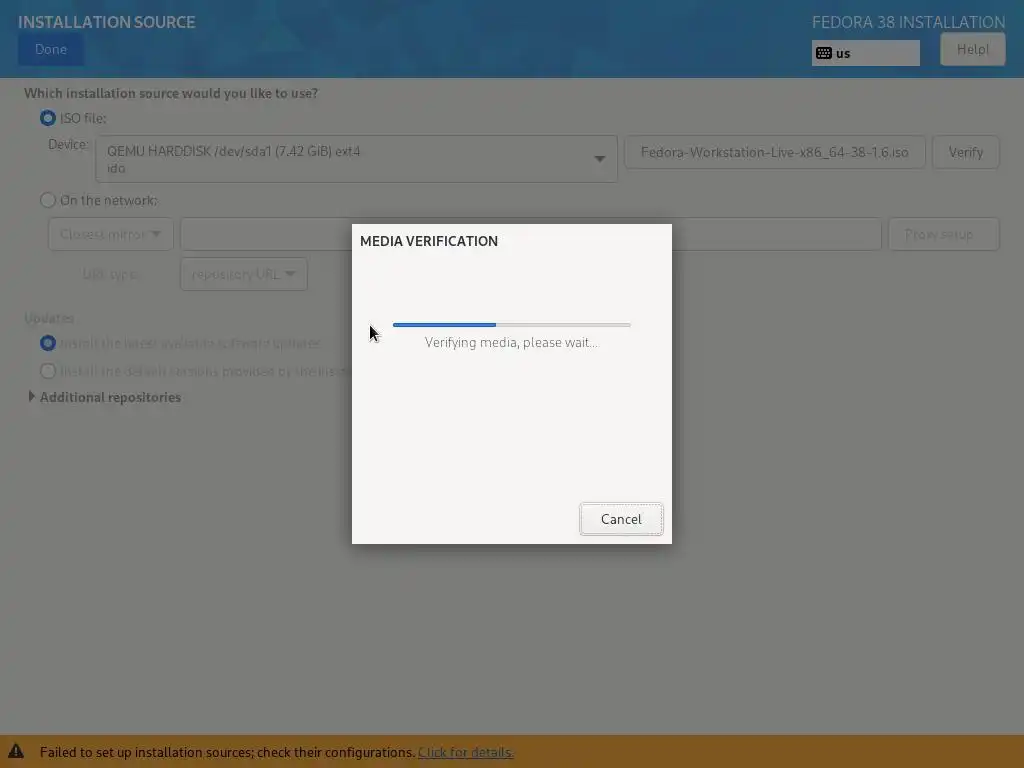Image resolution: width=1024 pixels, height=768 pixels.
Task: Click Failed to set up installation sources message
Action: [x=227, y=752]
